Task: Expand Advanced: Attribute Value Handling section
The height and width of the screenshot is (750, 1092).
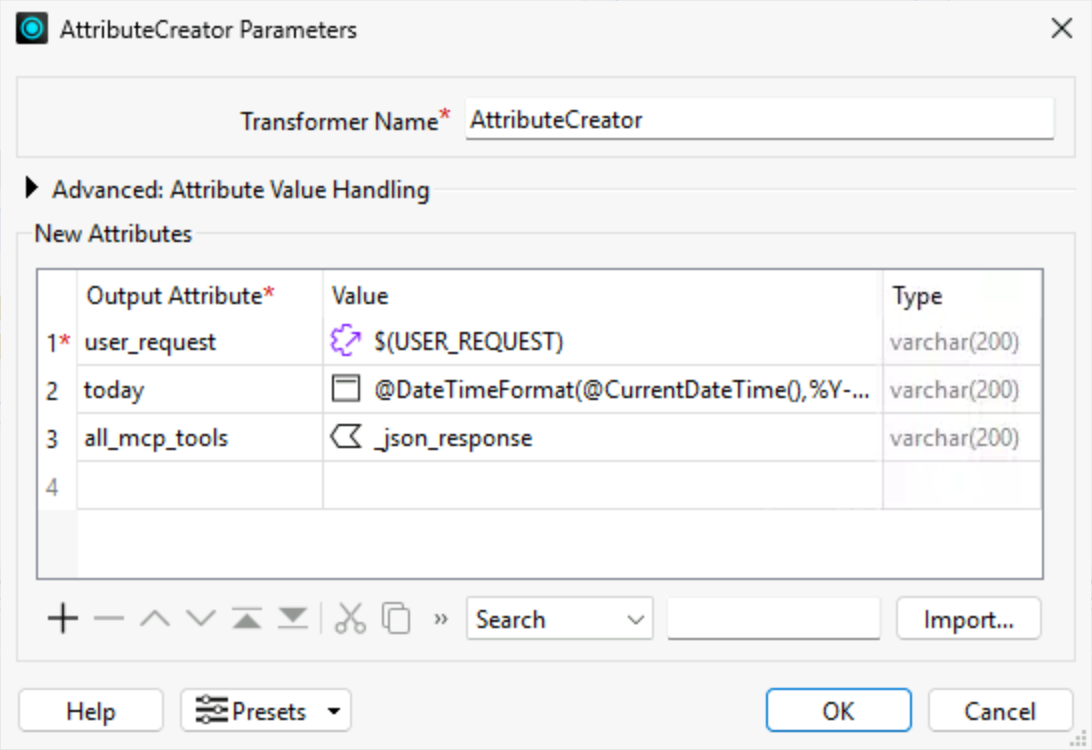Action: pyautogui.click(x=31, y=188)
